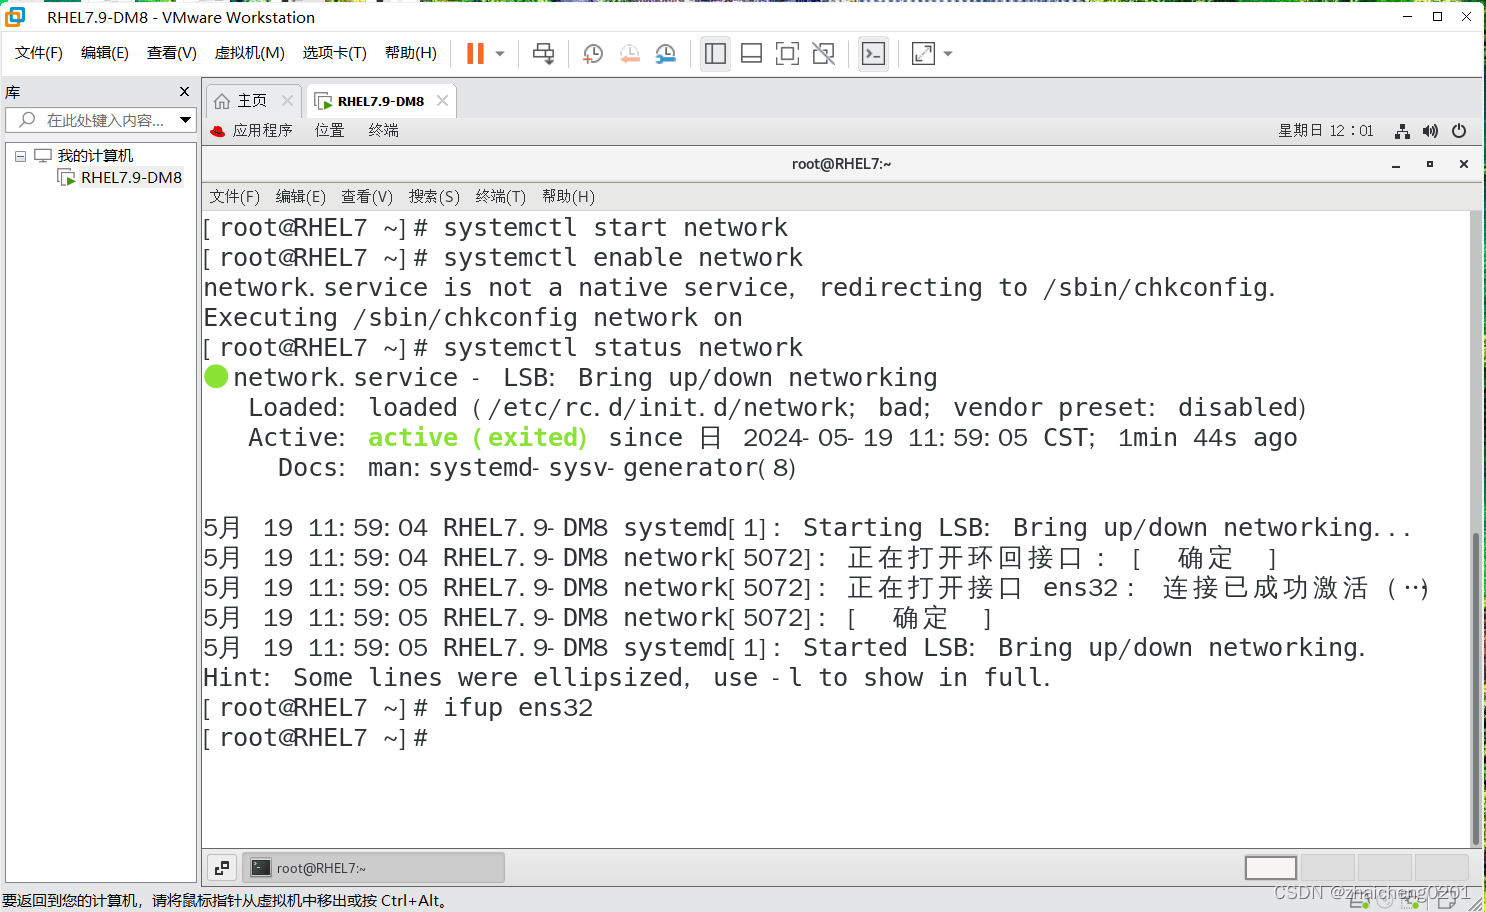This screenshot has width=1486, height=912.
Task: Click the 'active (exited)' status text
Action: pos(477,438)
